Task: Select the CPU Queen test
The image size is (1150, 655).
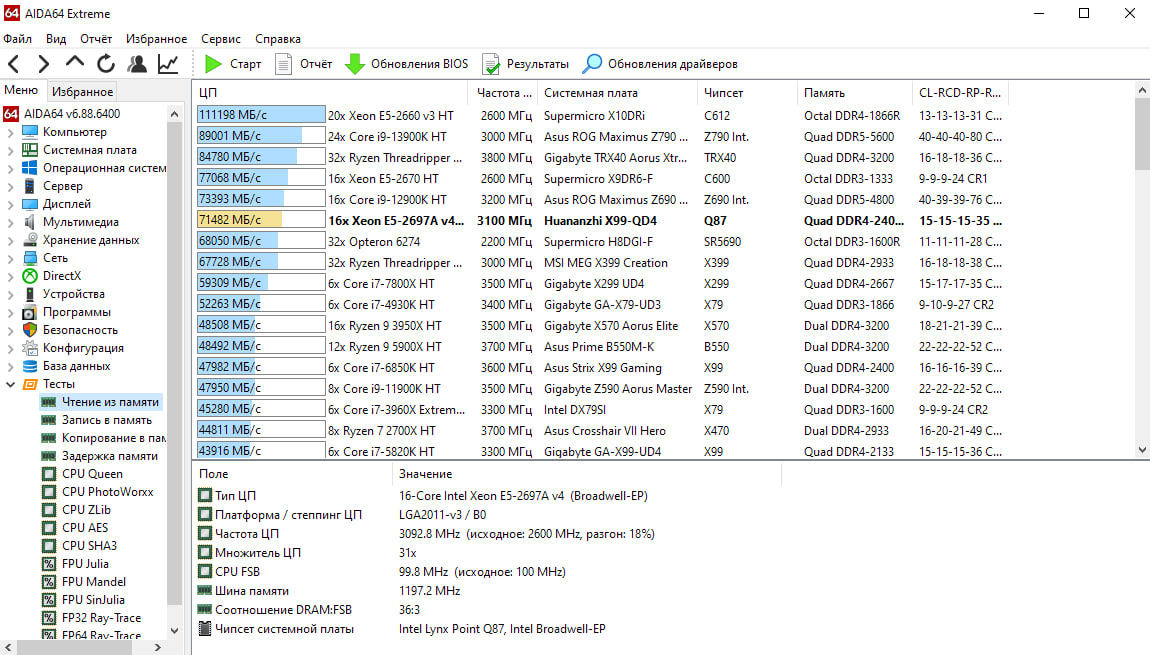Action: pyautogui.click(x=82, y=474)
